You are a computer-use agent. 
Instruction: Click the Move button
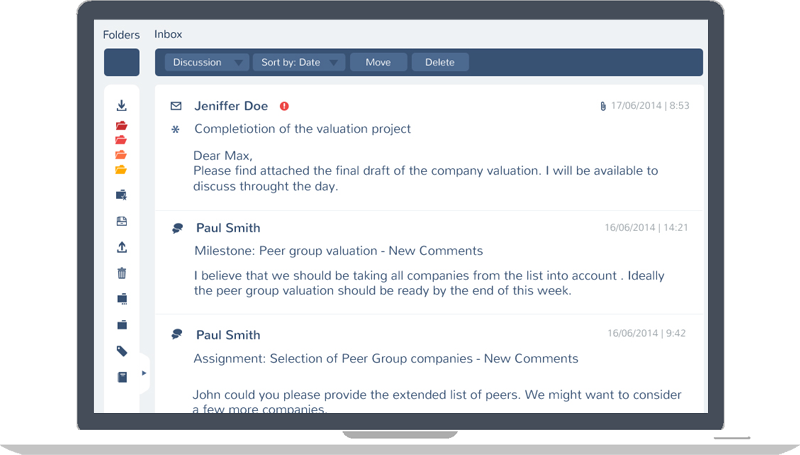click(378, 62)
